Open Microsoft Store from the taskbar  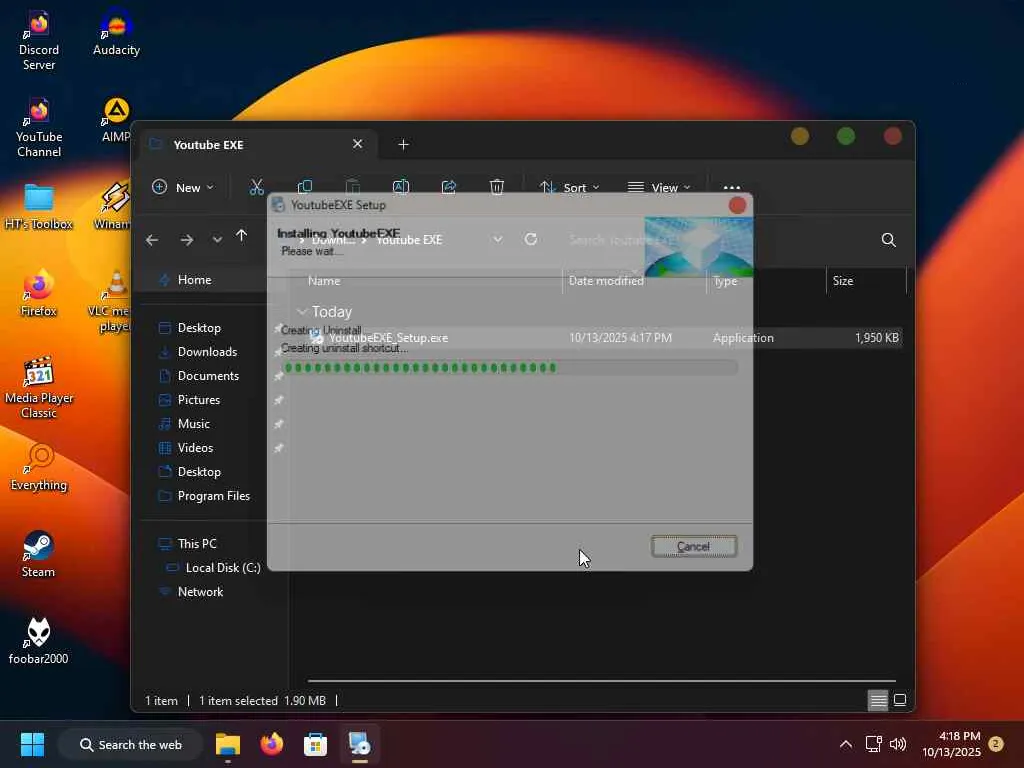315,744
